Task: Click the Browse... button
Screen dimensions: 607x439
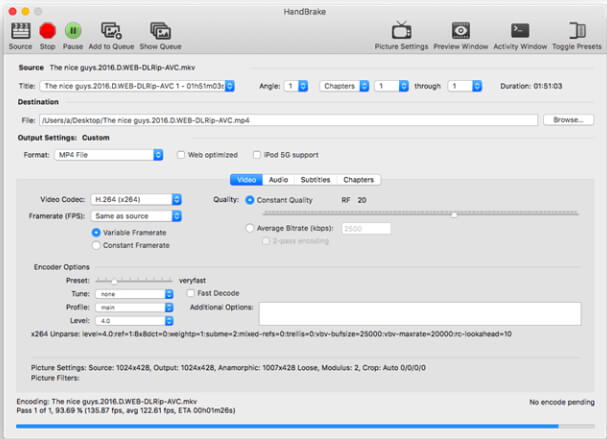Action: [x=567, y=120]
